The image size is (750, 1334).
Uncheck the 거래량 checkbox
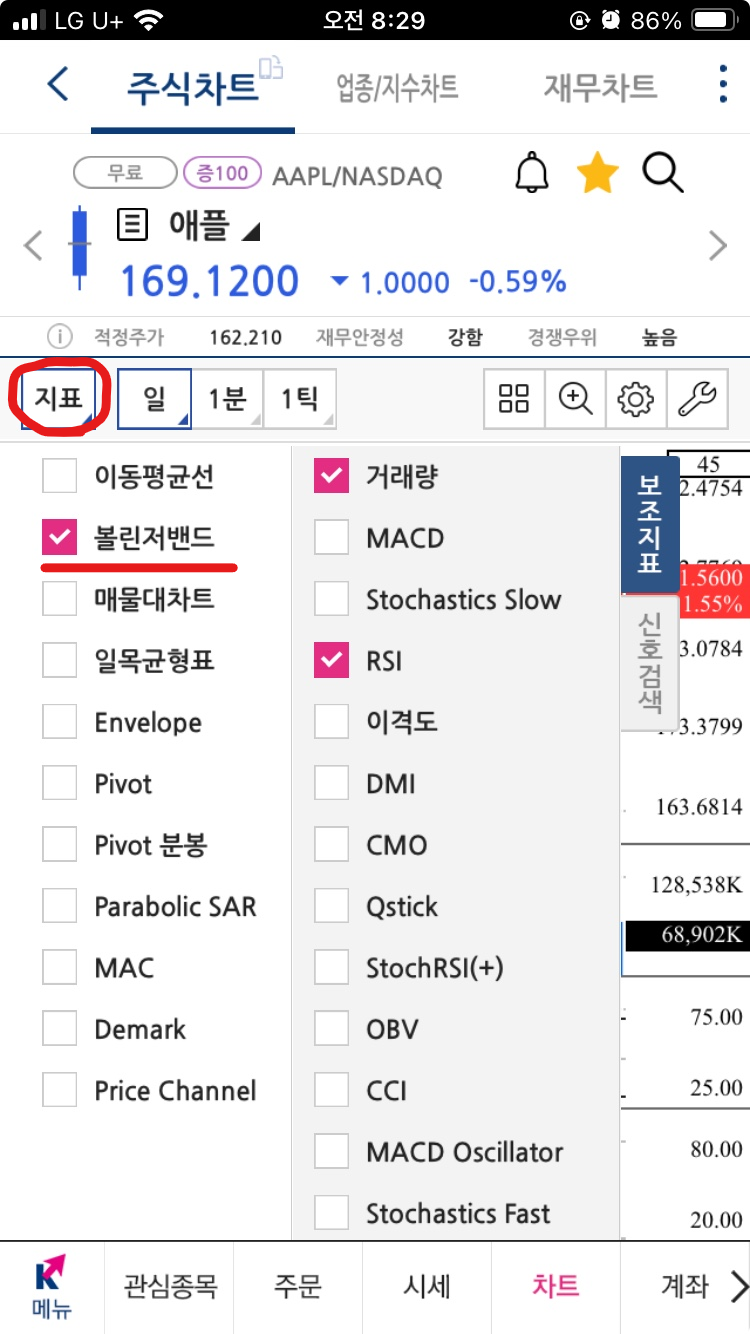332,476
